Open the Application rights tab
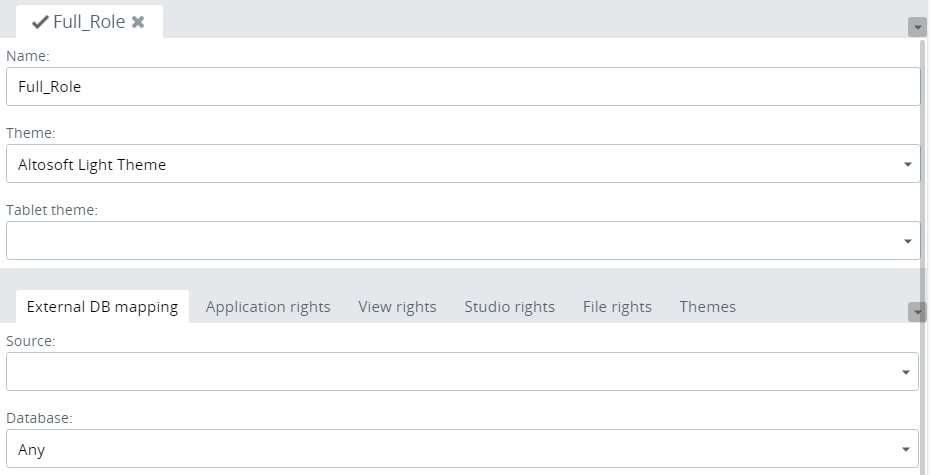Viewport: 930px width, 475px height. point(268,307)
